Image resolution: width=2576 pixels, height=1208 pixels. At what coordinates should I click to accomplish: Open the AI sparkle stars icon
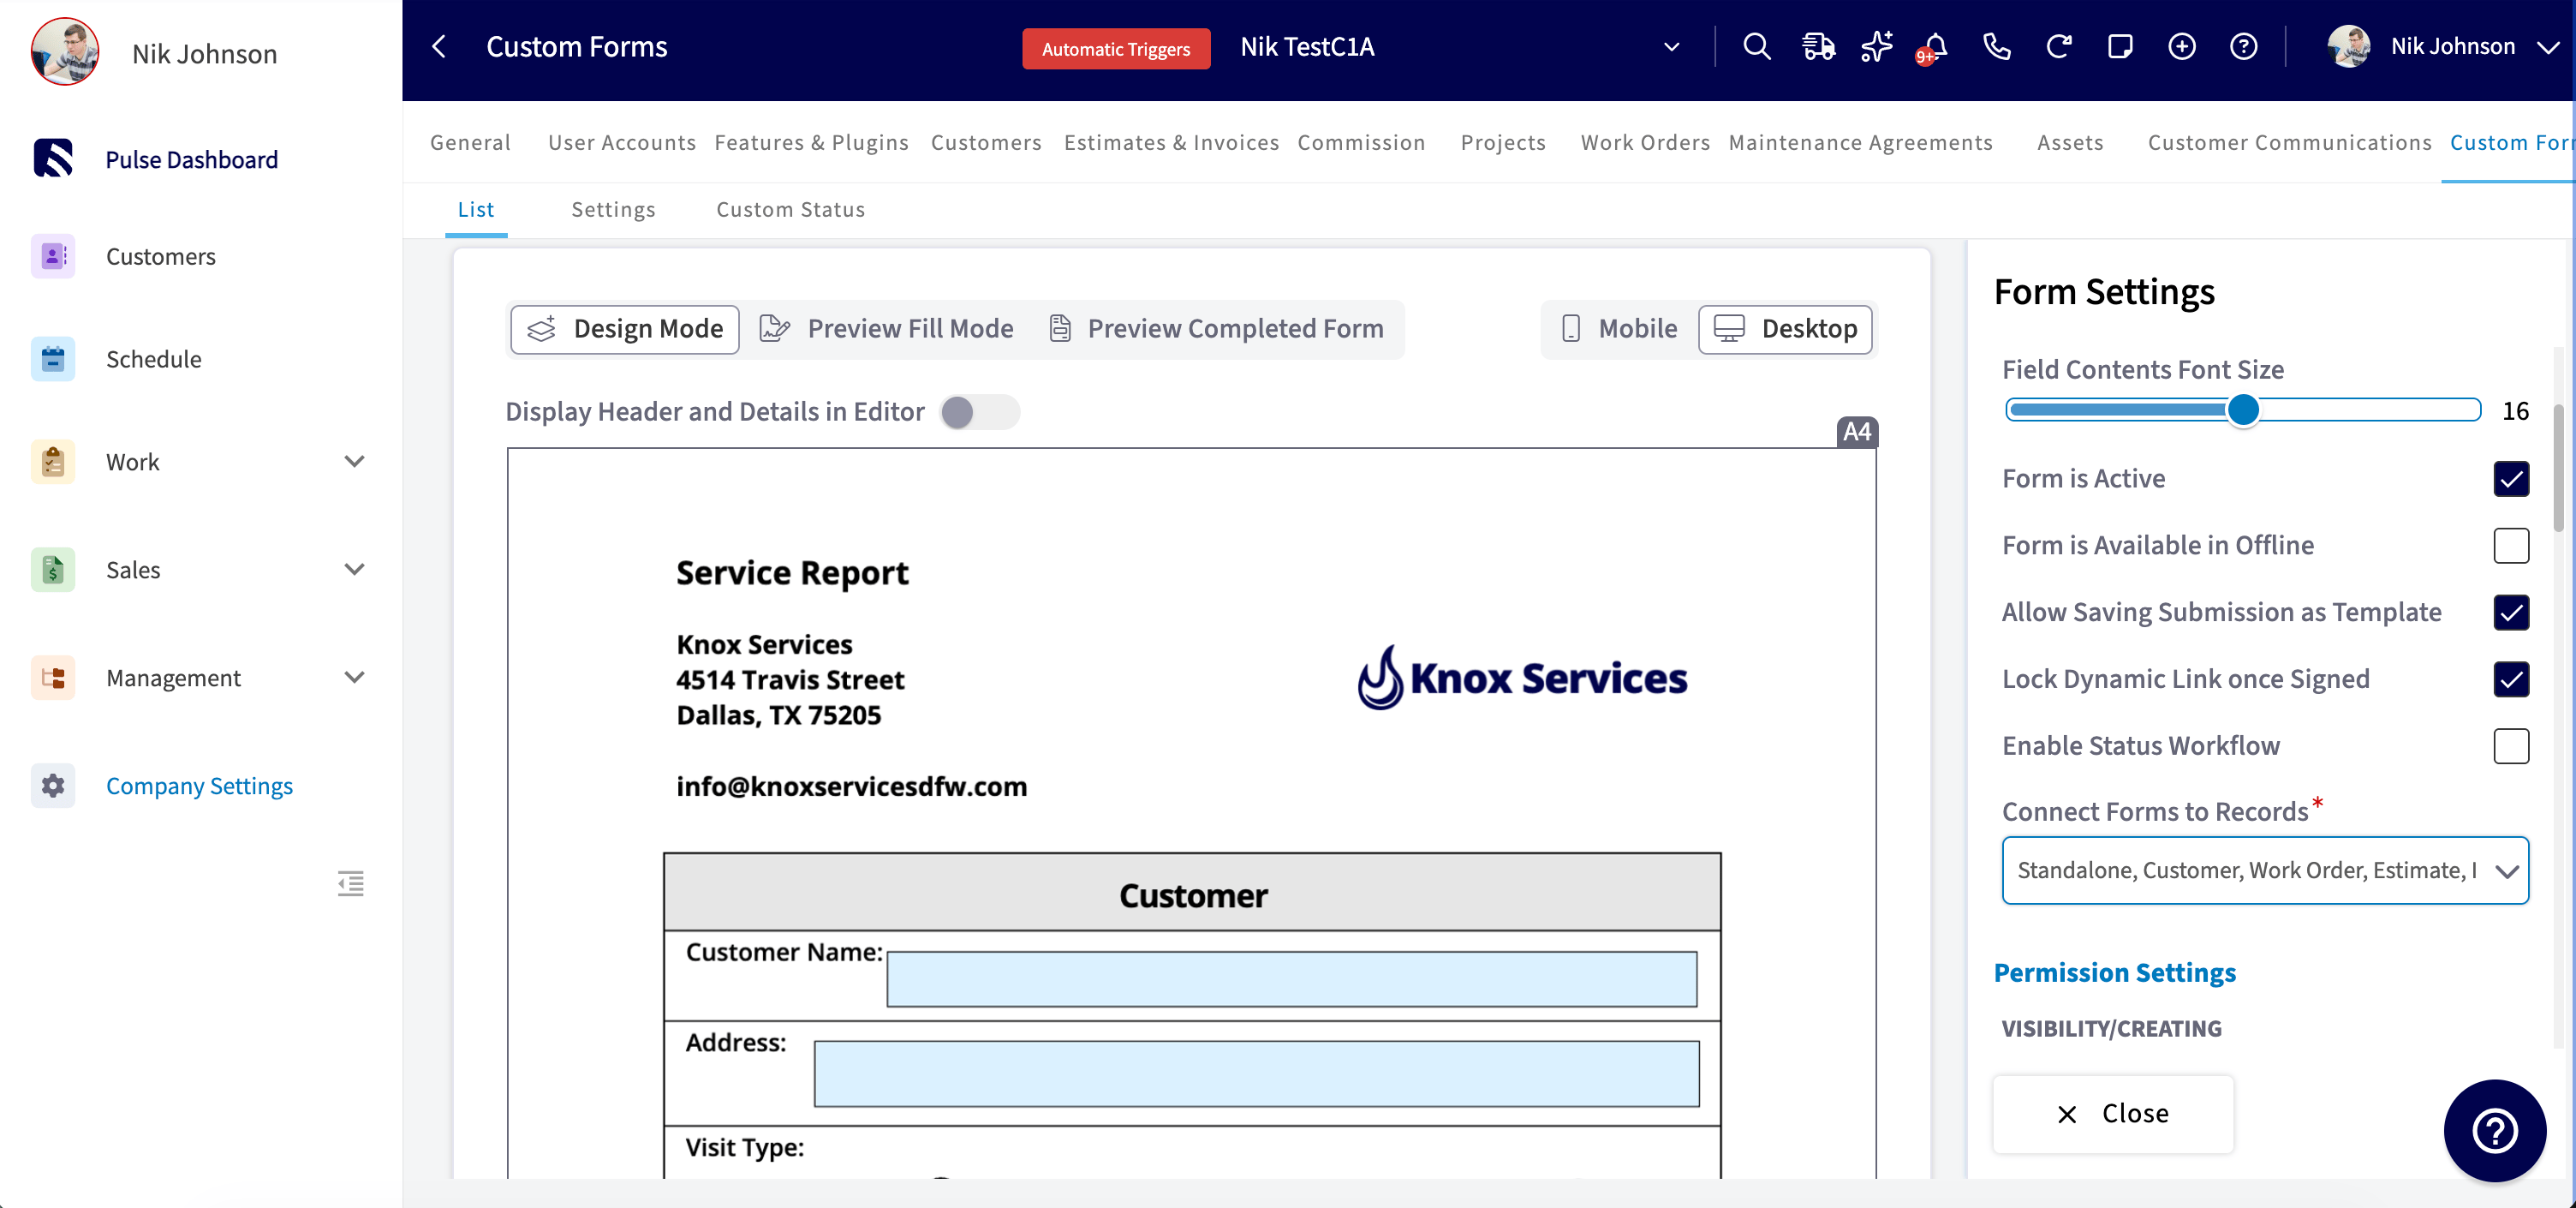pyautogui.click(x=1877, y=47)
